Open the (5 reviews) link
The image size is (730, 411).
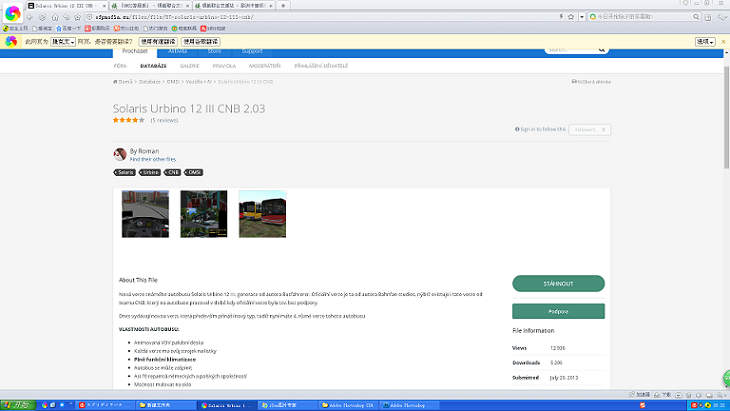164,121
